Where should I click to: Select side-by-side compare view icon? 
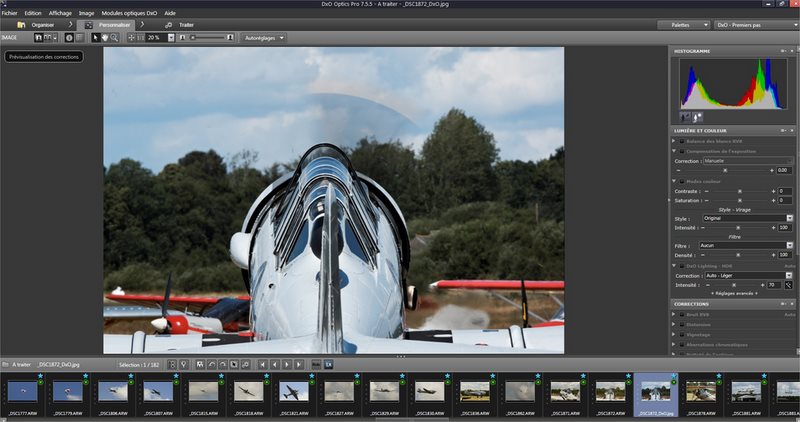pyautogui.click(x=47, y=38)
